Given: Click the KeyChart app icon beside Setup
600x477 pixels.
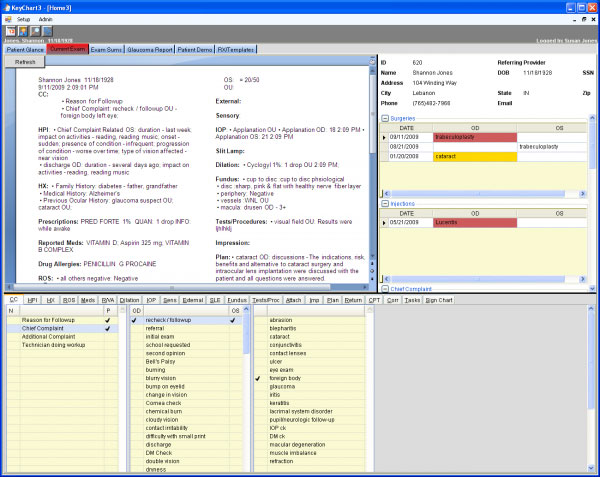Looking at the screenshot, I should pyautogui.click(x=8, y=19).
